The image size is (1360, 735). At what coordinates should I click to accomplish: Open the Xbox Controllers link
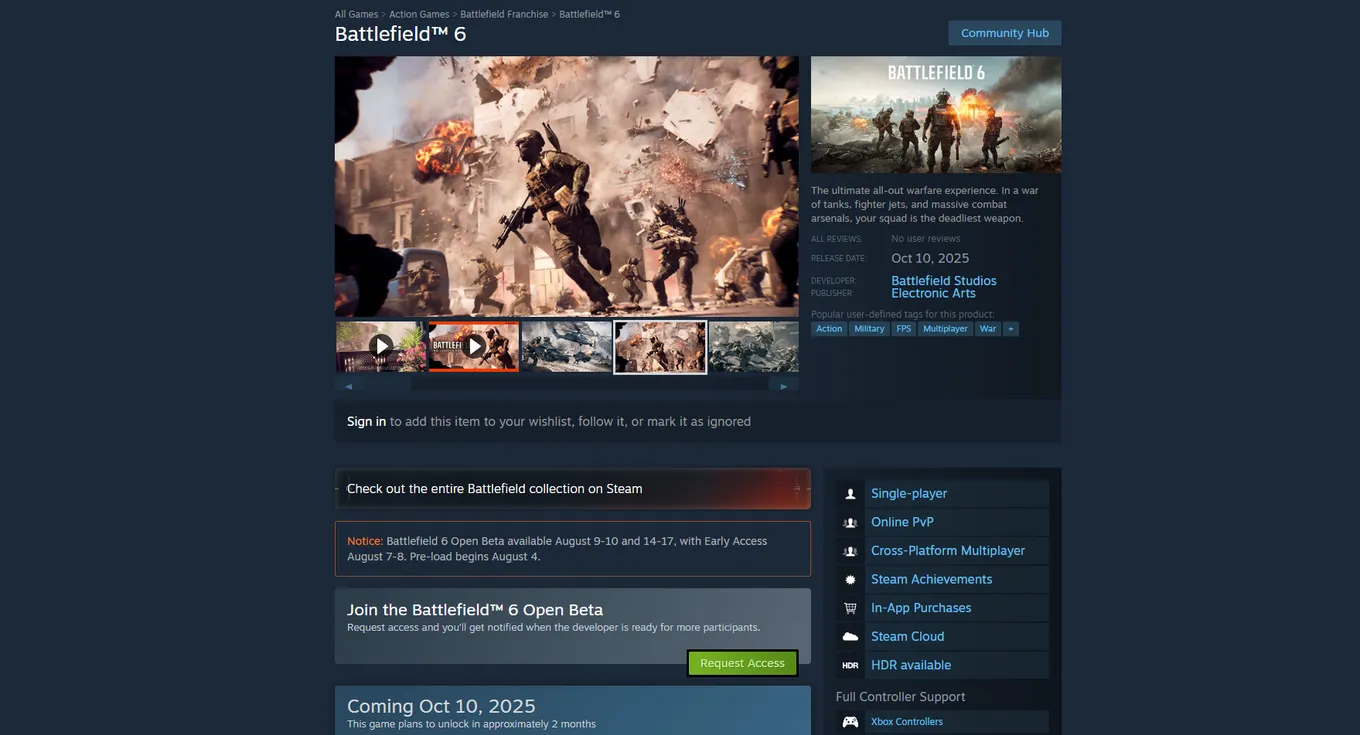click(x=907, y=722)
